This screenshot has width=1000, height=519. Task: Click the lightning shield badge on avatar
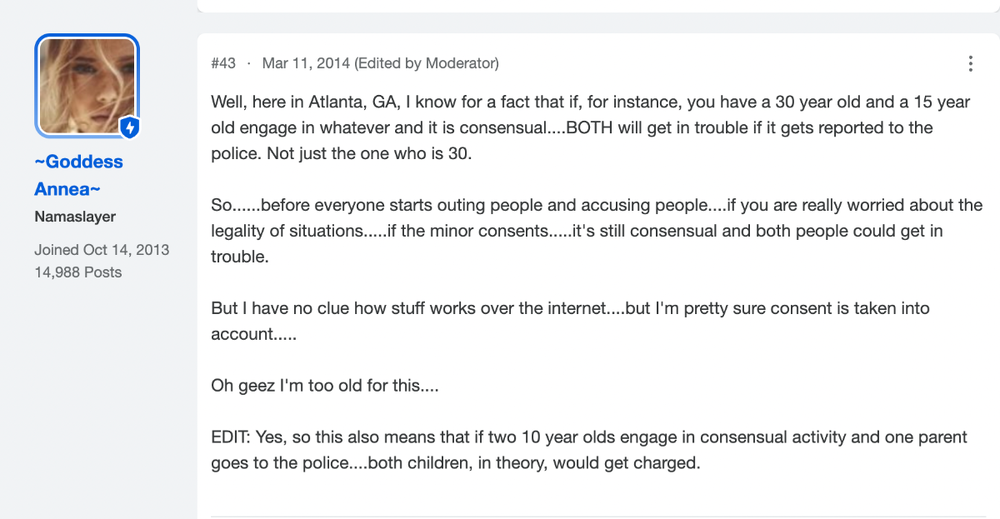pos(130,128)
